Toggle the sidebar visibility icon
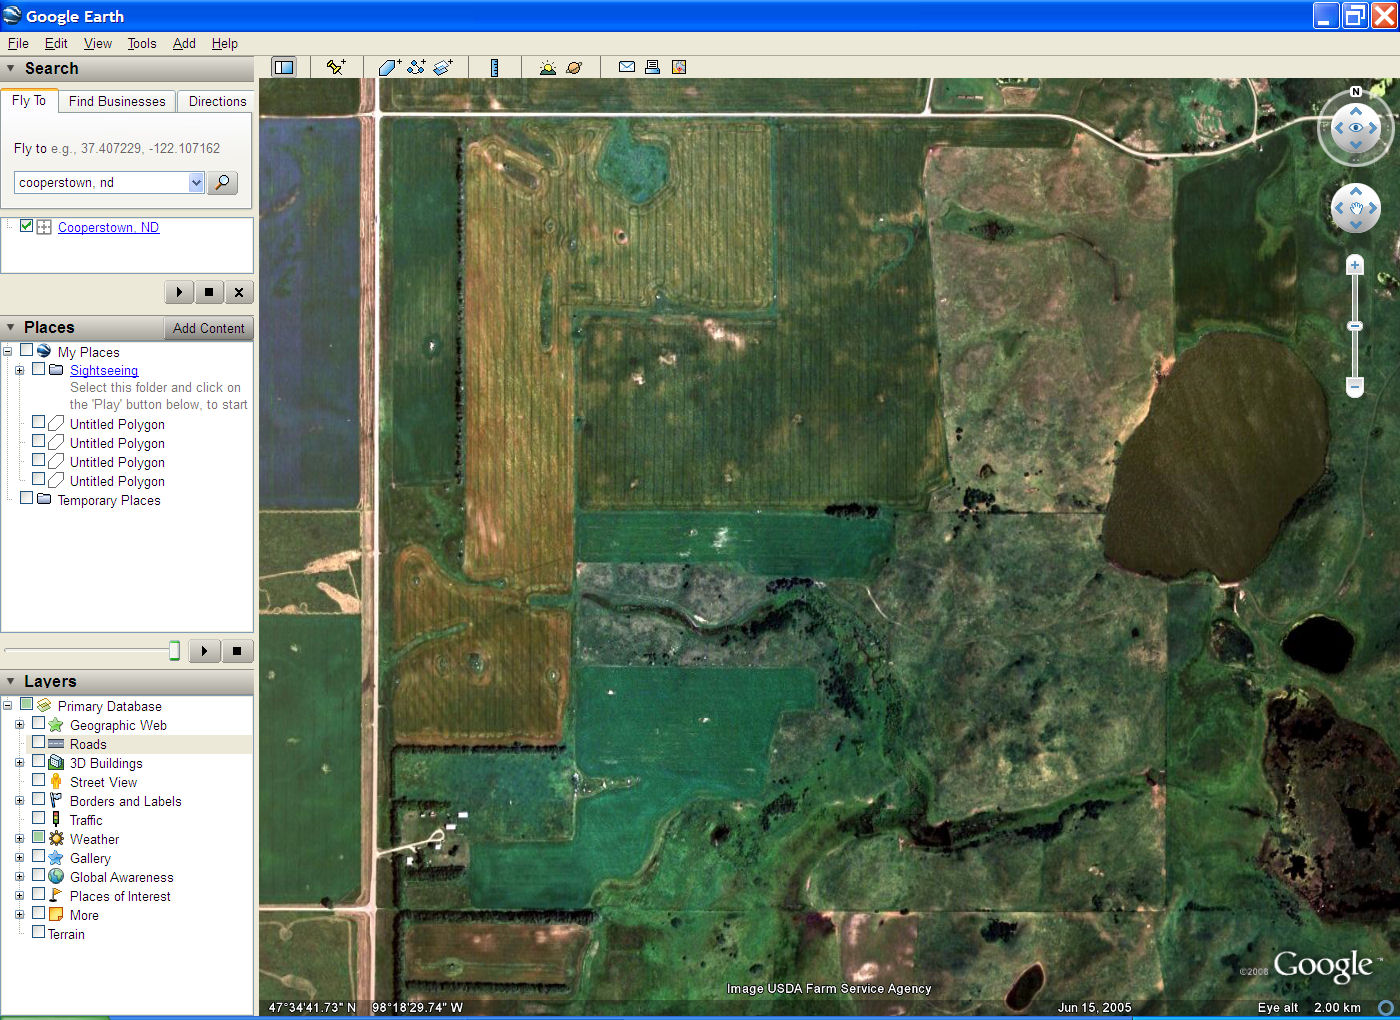 [284, 67]
